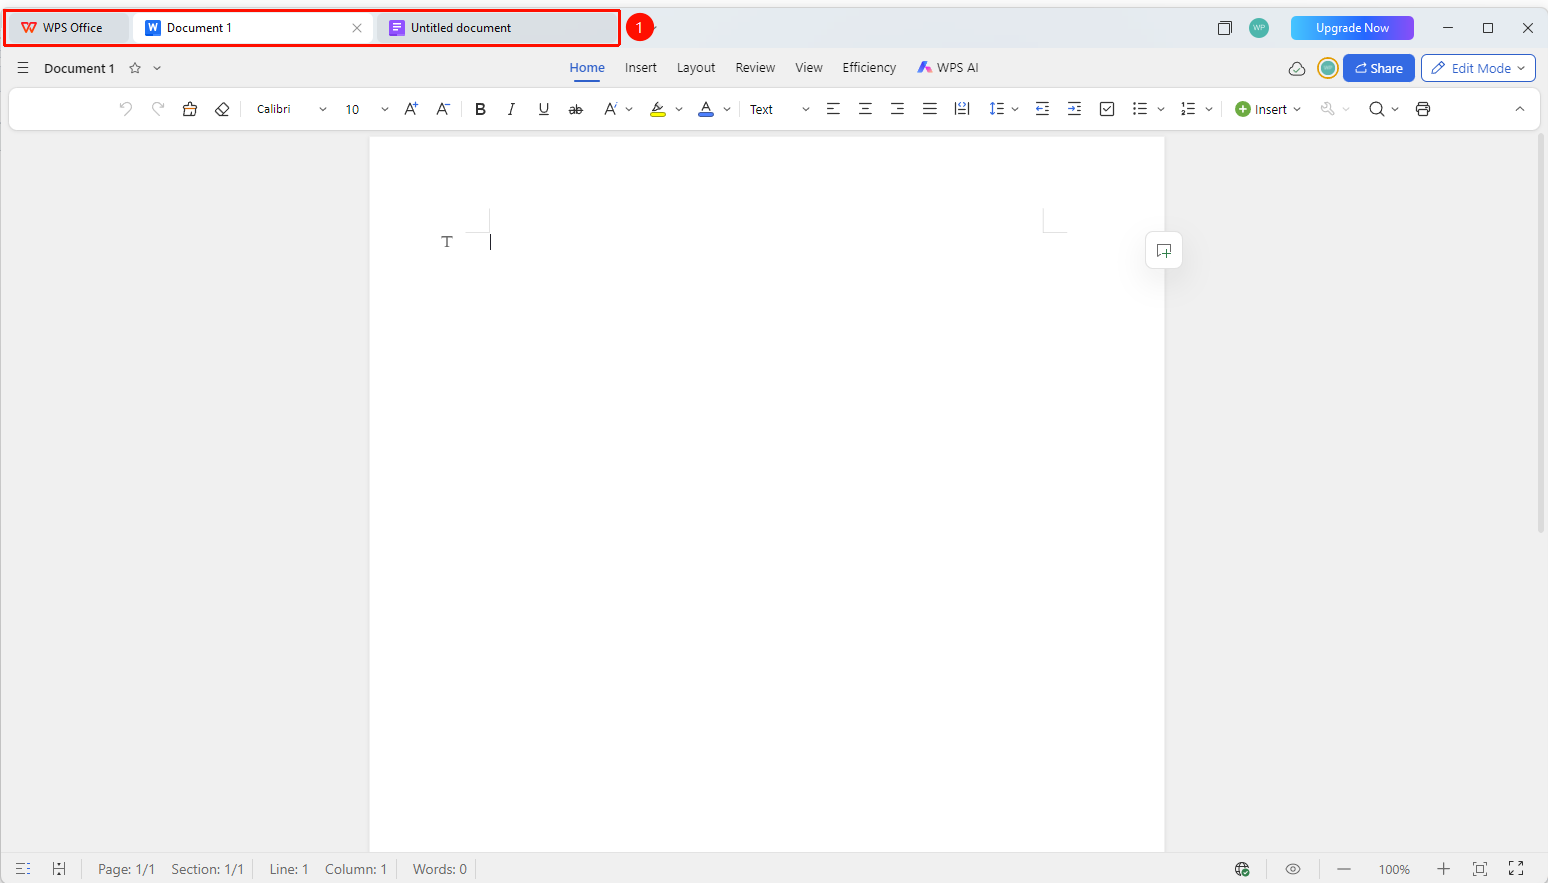Center align the text
1548x883 pixels.
(x=865, y=109)
